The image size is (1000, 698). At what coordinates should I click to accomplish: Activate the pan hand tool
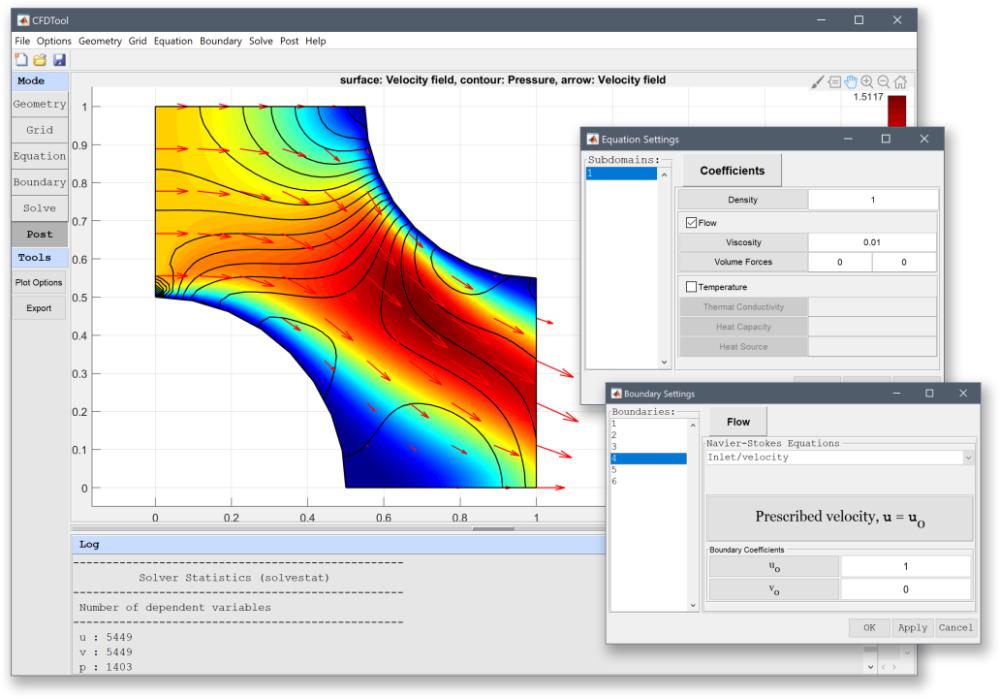pyautogui.click(x=851, y=82)
